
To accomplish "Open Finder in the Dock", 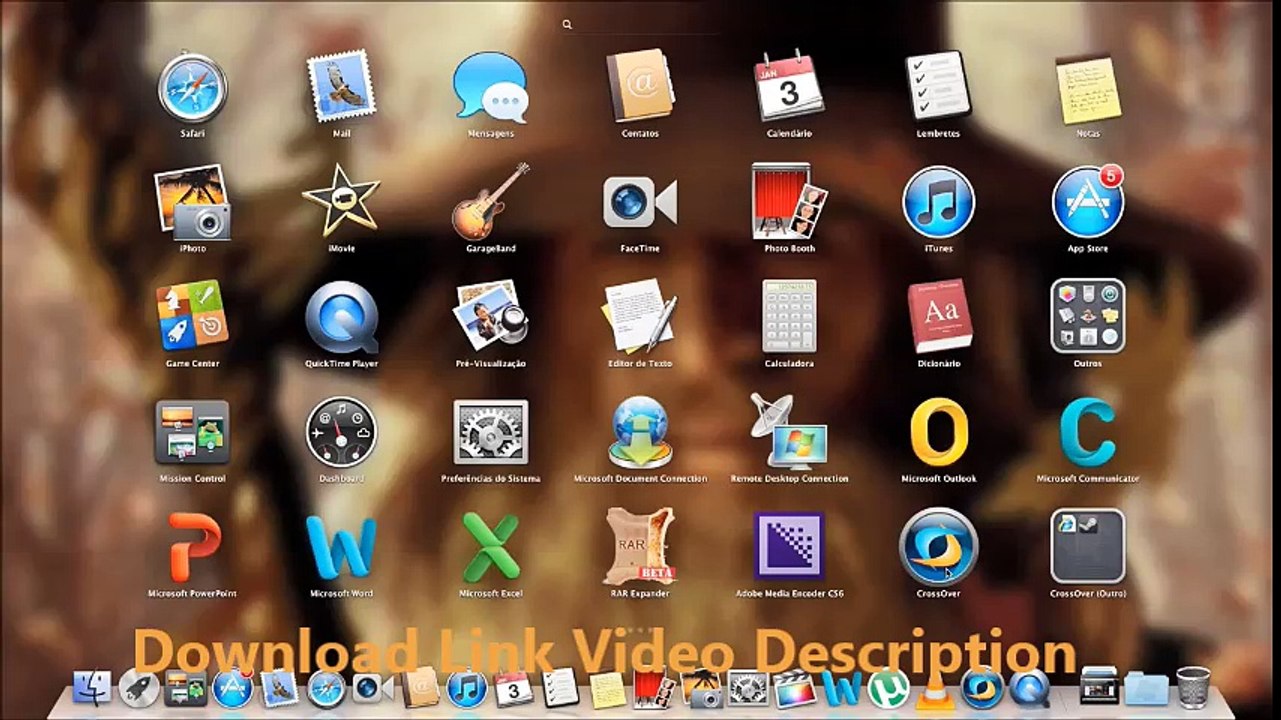I will 93,688.
